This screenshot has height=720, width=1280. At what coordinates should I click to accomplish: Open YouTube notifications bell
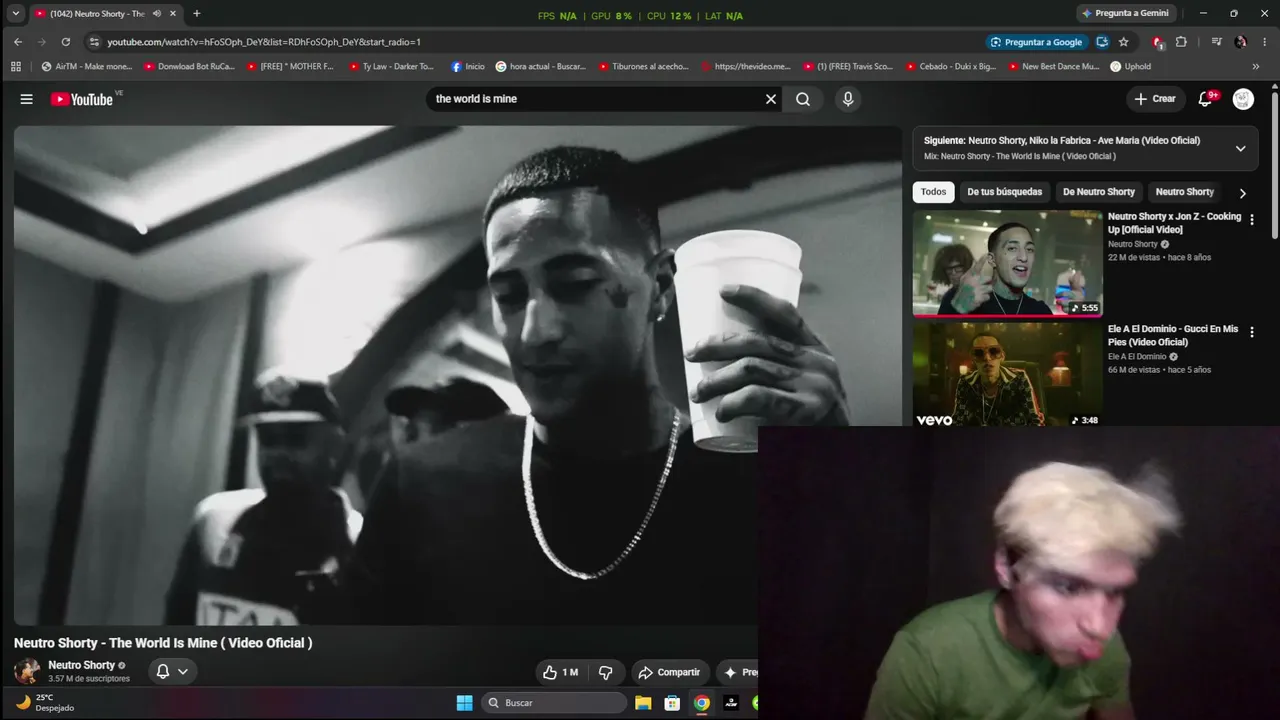point(1206,99)
